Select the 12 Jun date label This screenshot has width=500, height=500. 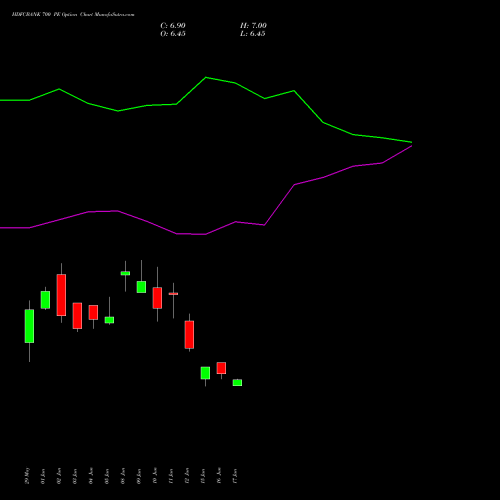coord(187,476)
